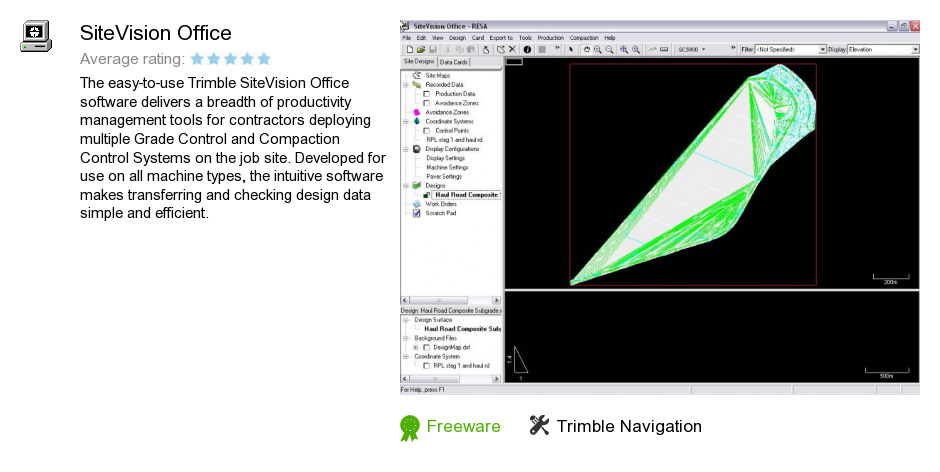The height and width of the screenshot is (472, 940).
Task: Click the Work Orders icon in tree
Action: 417,204
